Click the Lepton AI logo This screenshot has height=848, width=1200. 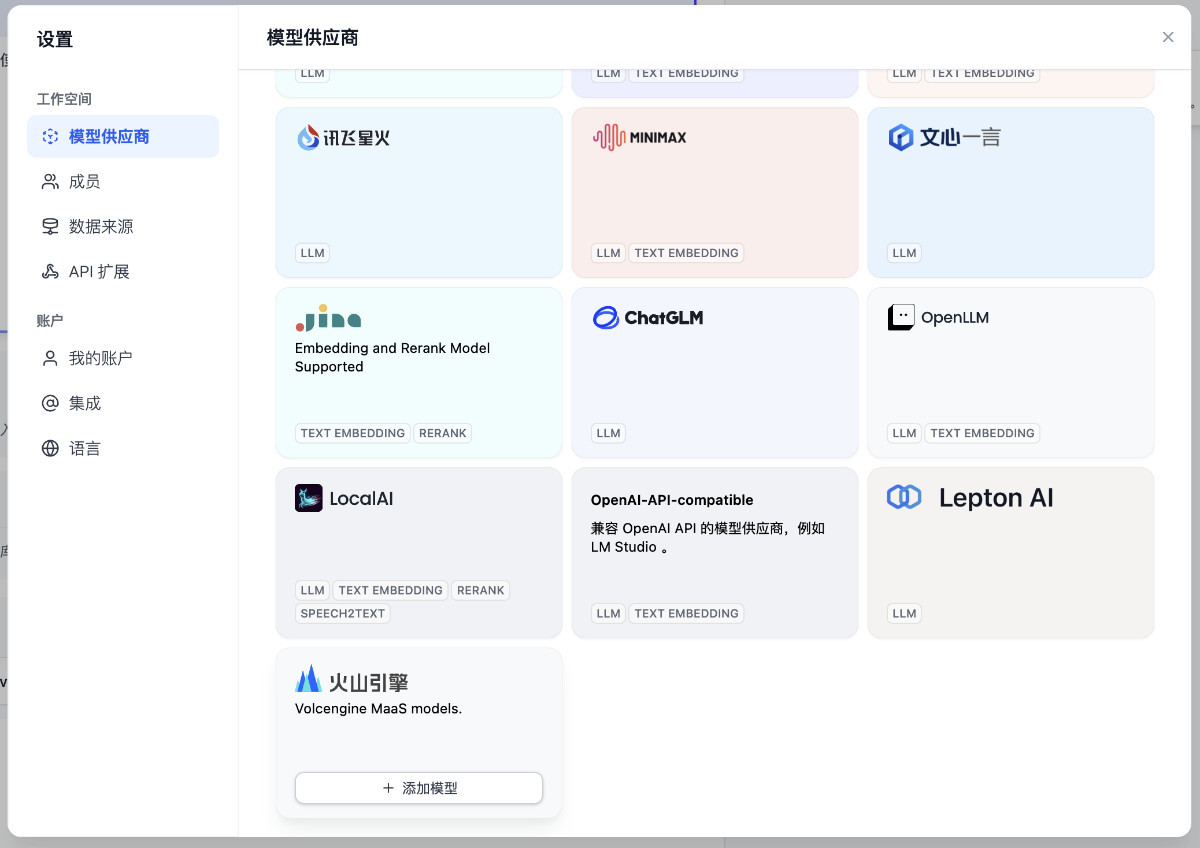[970, 498]
